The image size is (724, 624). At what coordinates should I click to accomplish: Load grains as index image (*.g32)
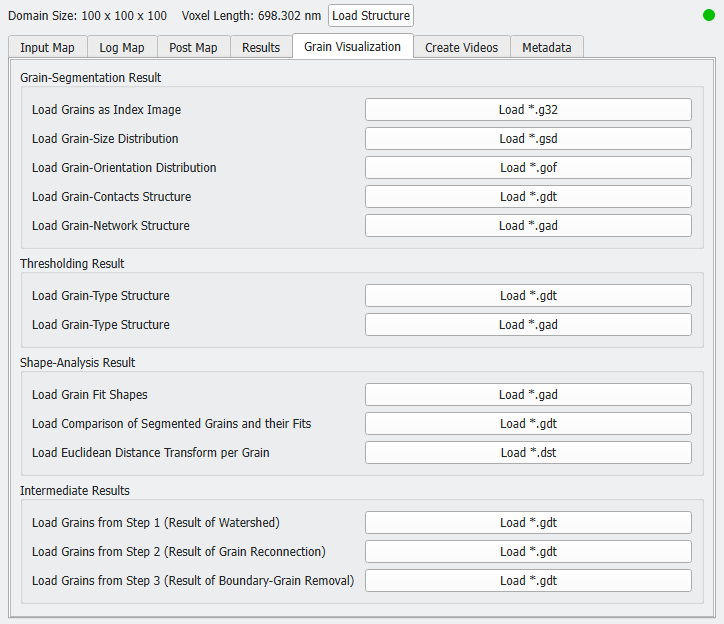[x=528, y=109]
